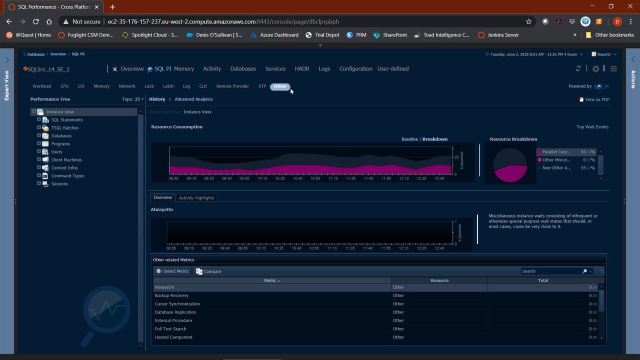Collapse the Instance View node
The height and width of the screenshot is (360, 640).
33,111
